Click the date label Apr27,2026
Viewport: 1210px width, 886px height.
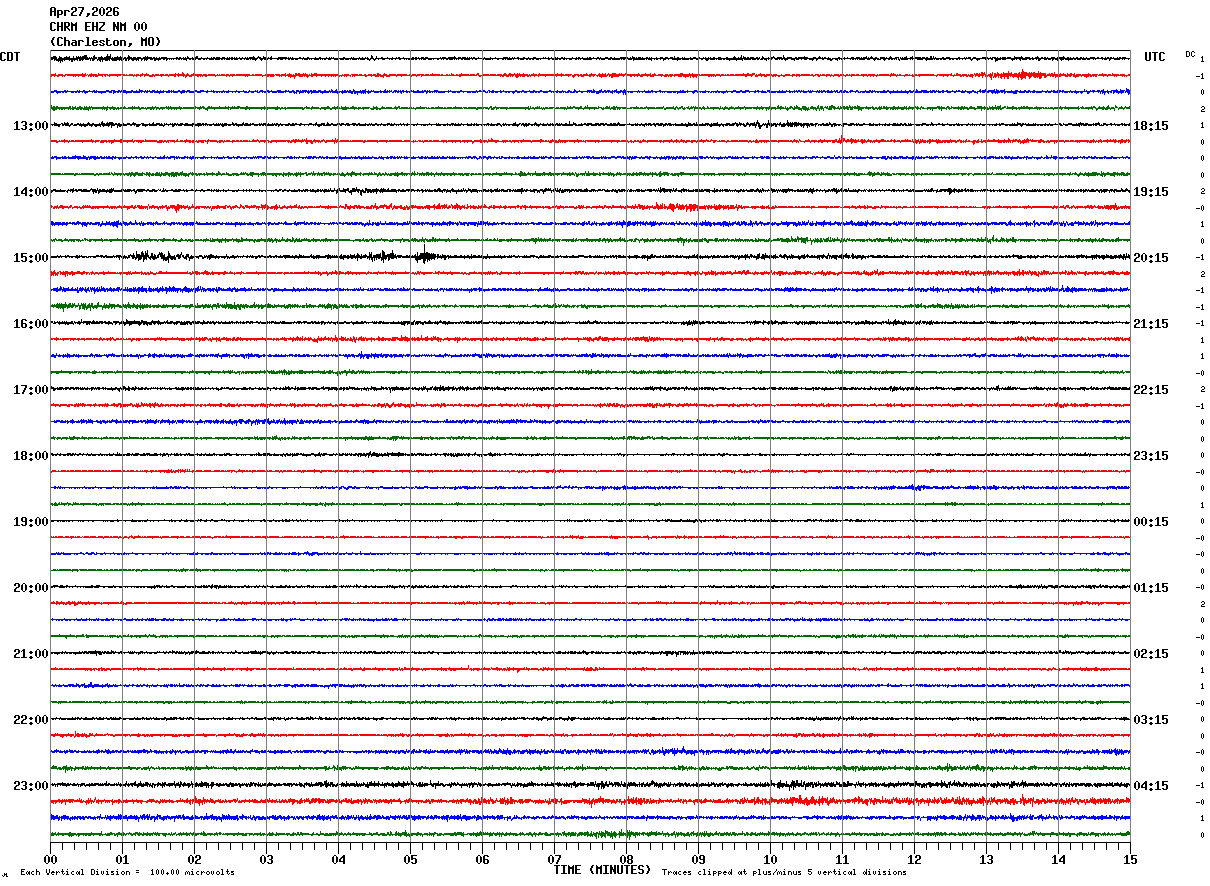pos(84,12)
